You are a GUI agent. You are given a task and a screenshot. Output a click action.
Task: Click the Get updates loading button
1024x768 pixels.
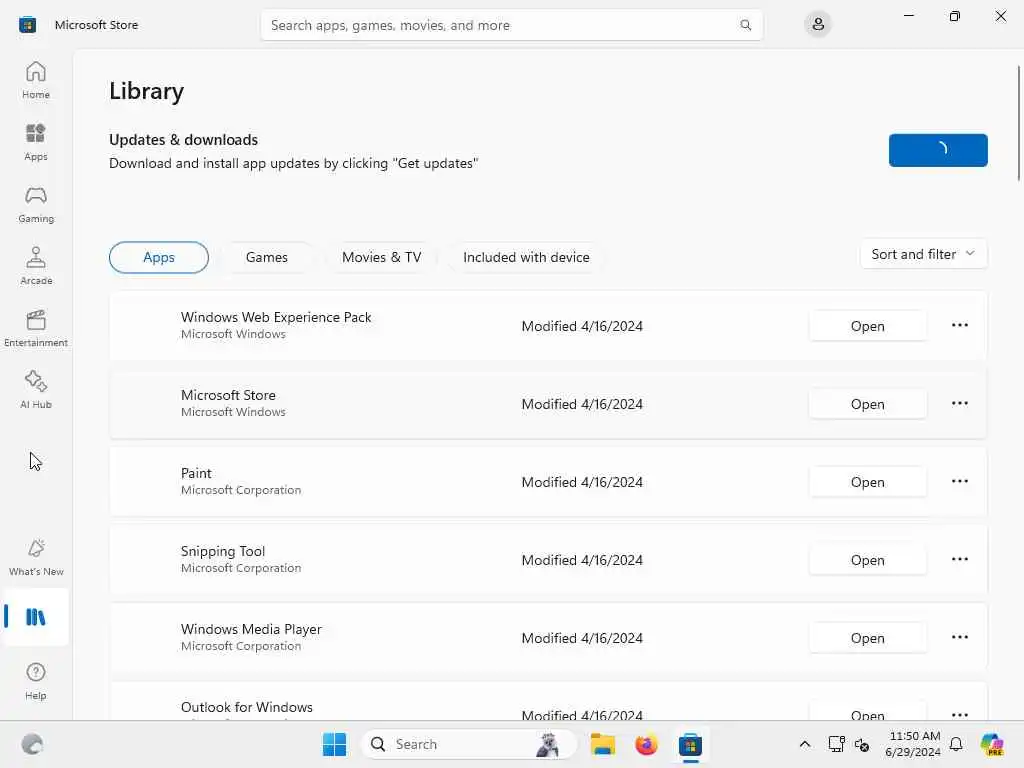[938, 150]
